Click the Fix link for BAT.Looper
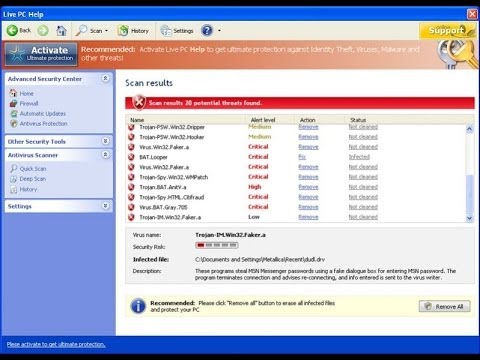This screenshot has height=360, width=480. 302,157
